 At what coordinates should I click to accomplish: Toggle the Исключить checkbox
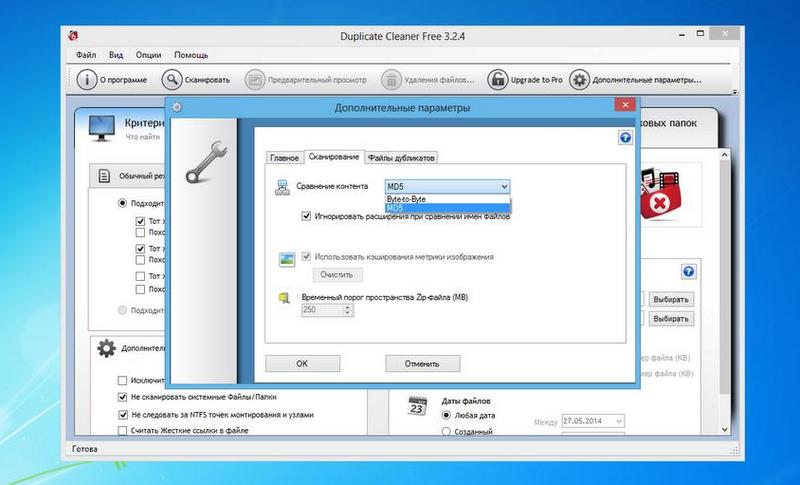tap(122, 380)
